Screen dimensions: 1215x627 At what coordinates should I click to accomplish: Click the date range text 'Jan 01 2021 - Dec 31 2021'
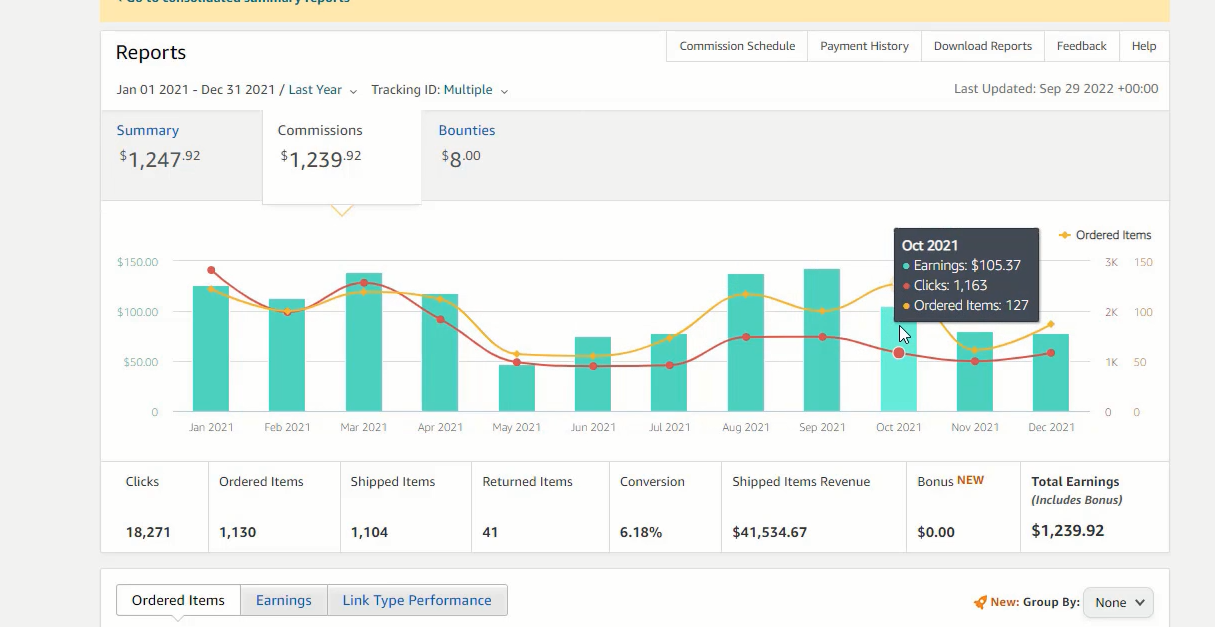pyautogui.click(x=195, y=90)
